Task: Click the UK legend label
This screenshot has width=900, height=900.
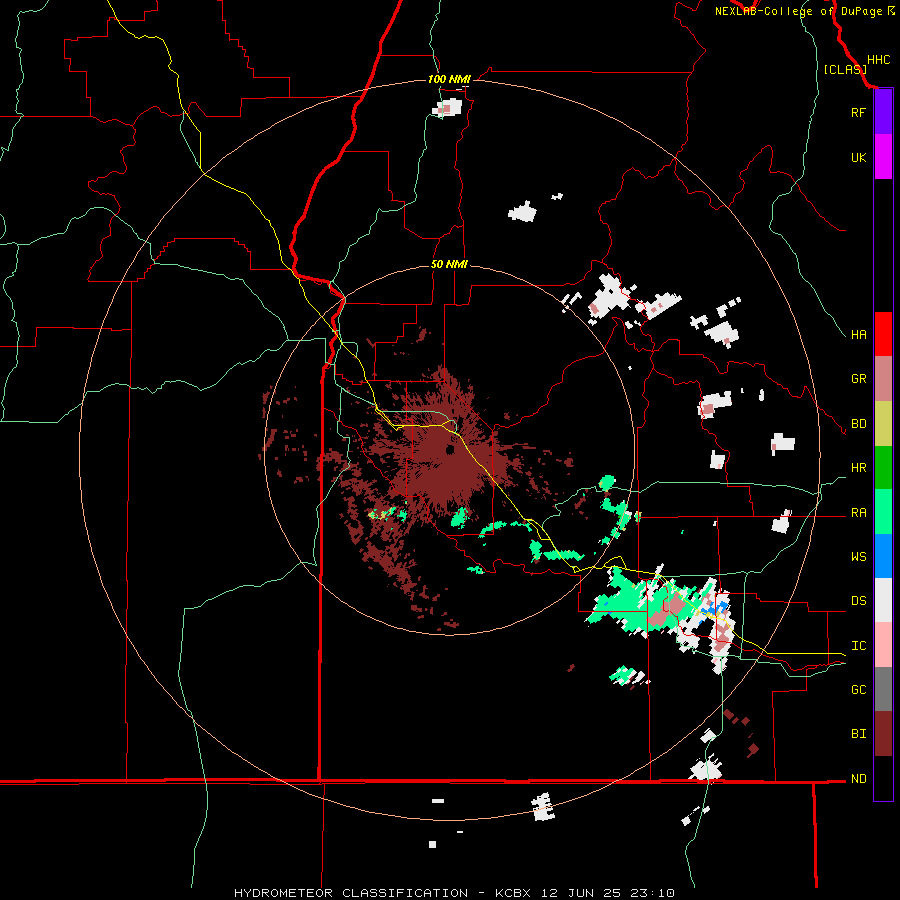Action: tap(858, 157)
